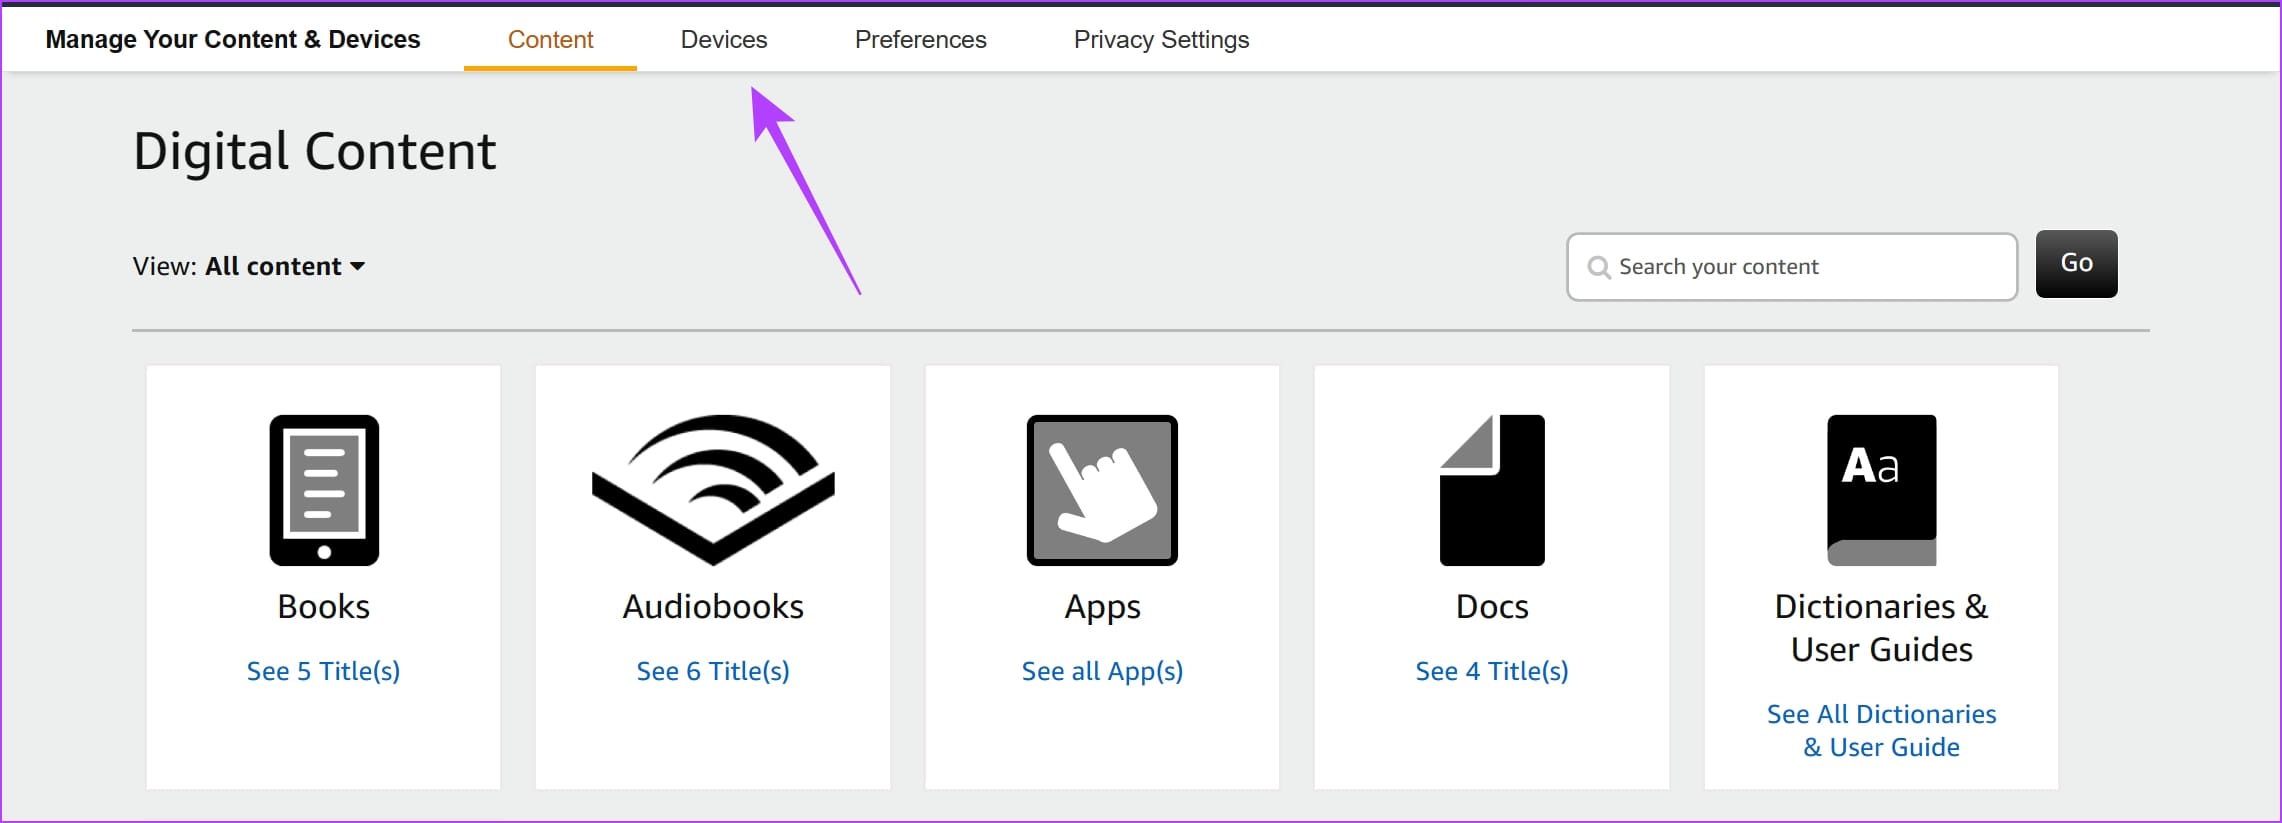Click the Apps card label
The image size is (2282, 823).
[1102, 607]
